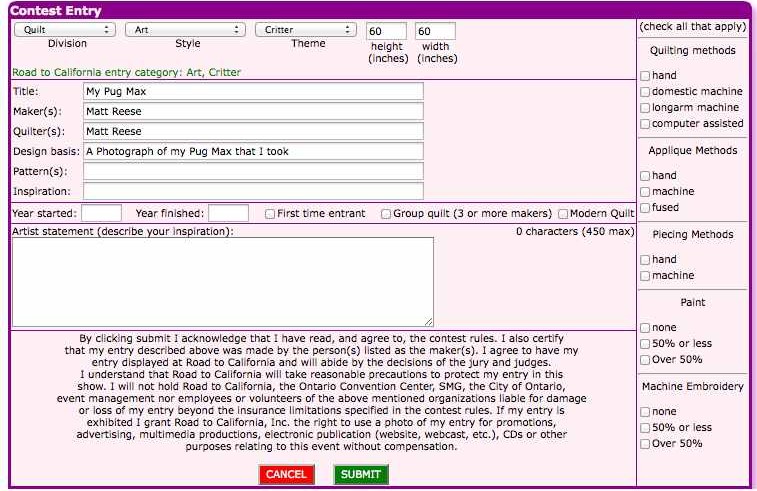
Task: Check fused under Applique Methods
Action: [x=645, y=208]
